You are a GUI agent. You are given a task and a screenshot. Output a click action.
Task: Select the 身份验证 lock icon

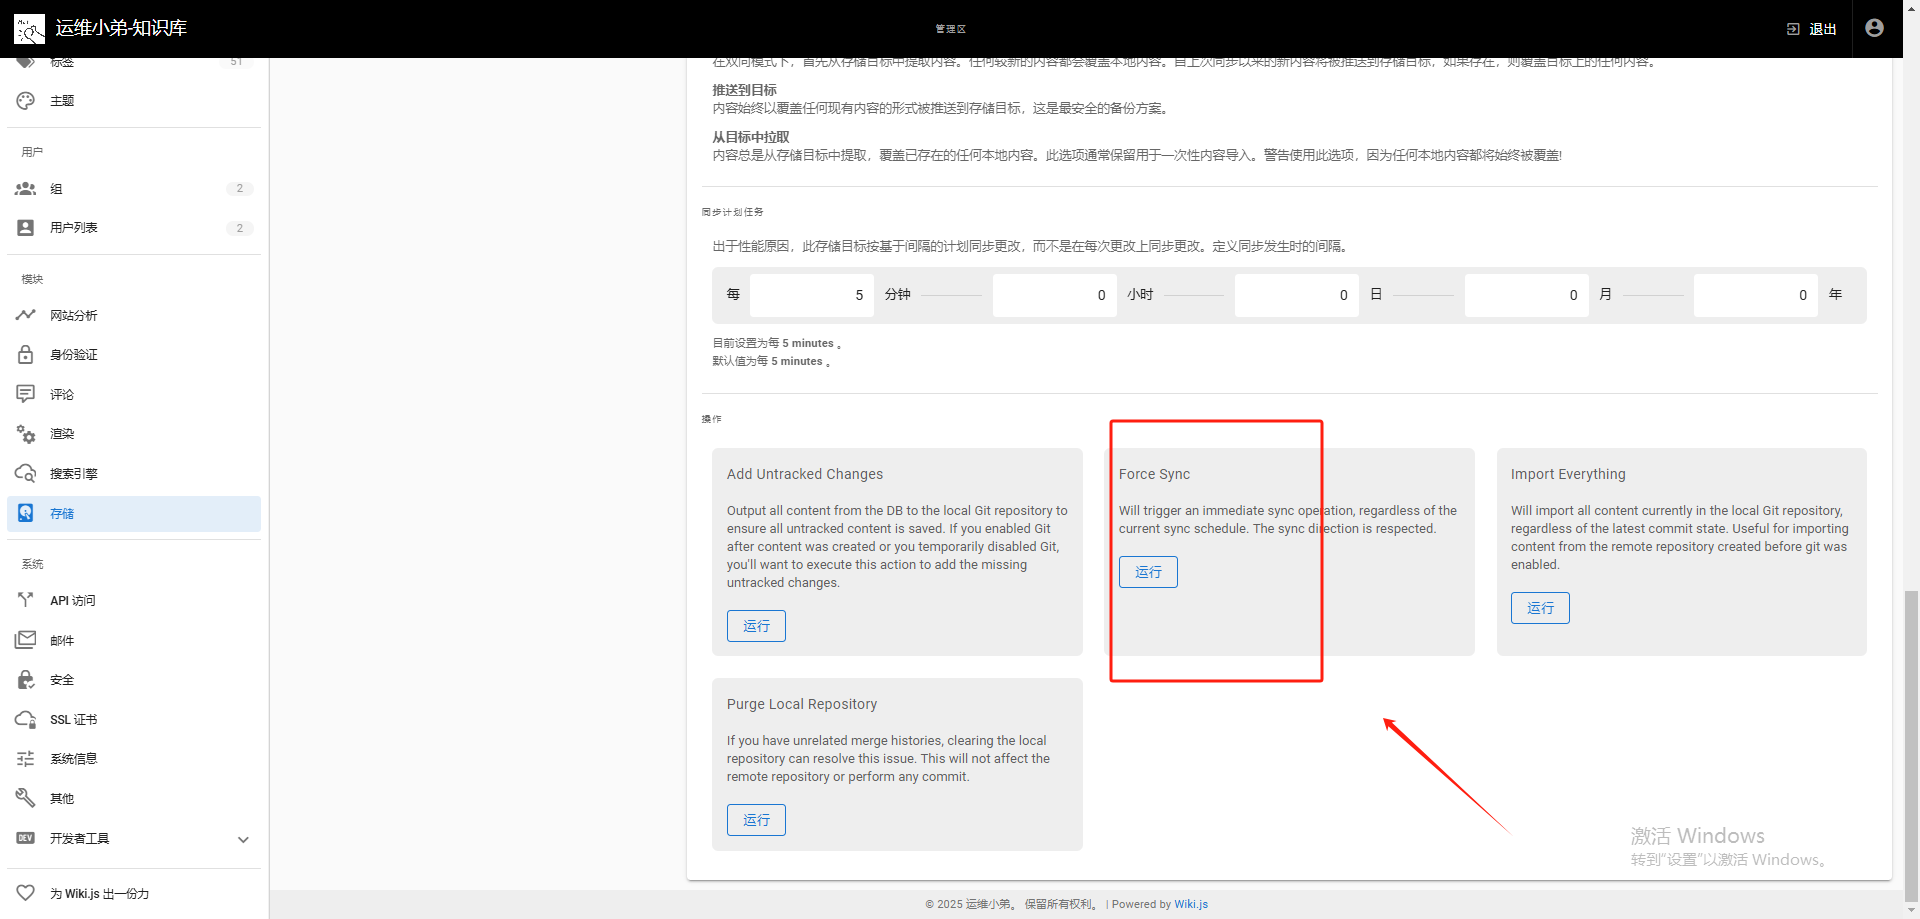pos(26,354)
